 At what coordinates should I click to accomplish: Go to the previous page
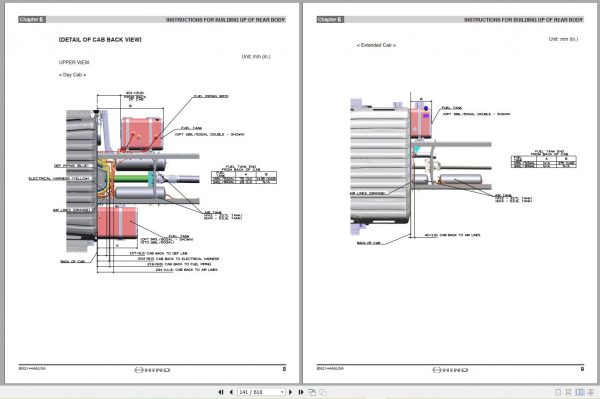pos(231,392)
